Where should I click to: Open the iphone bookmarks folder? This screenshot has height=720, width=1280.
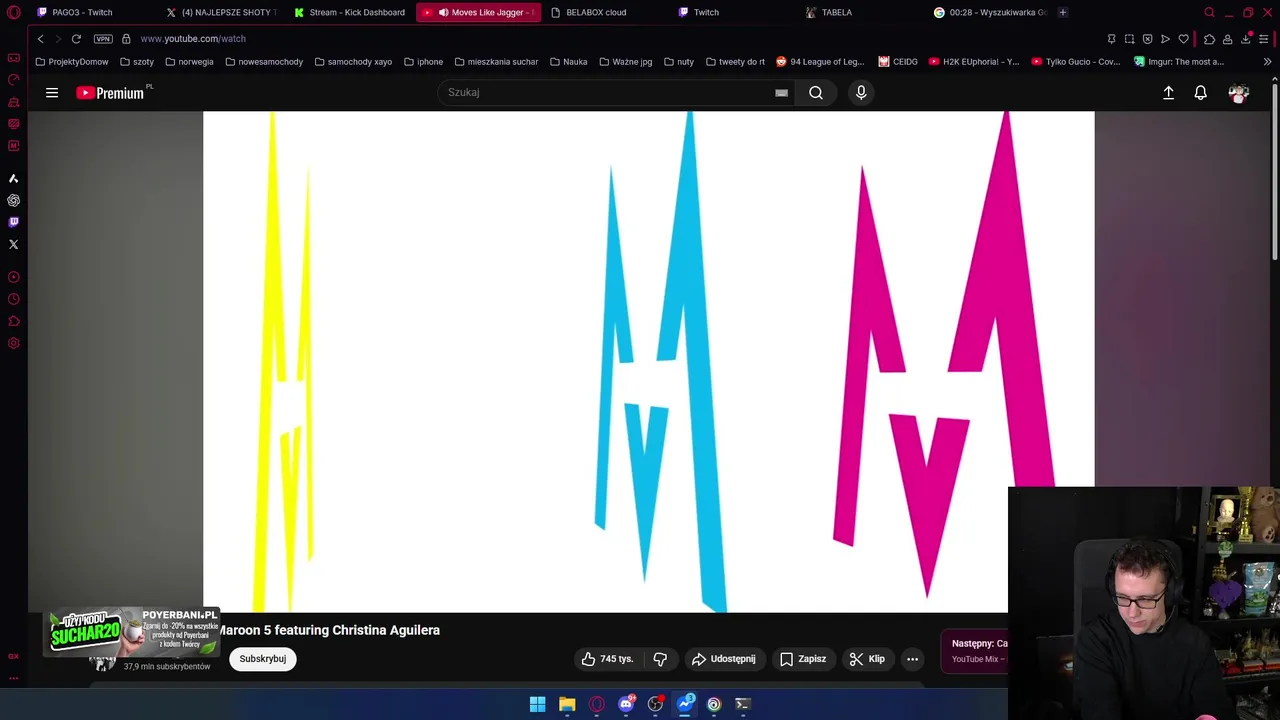[424, 62]
